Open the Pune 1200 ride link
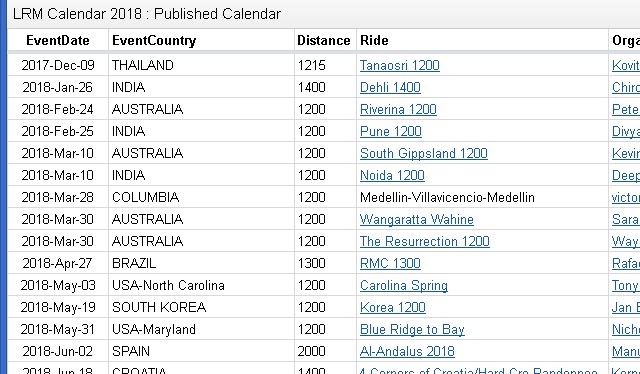Screen dimensions: 640x374 [x=391, y=131]
